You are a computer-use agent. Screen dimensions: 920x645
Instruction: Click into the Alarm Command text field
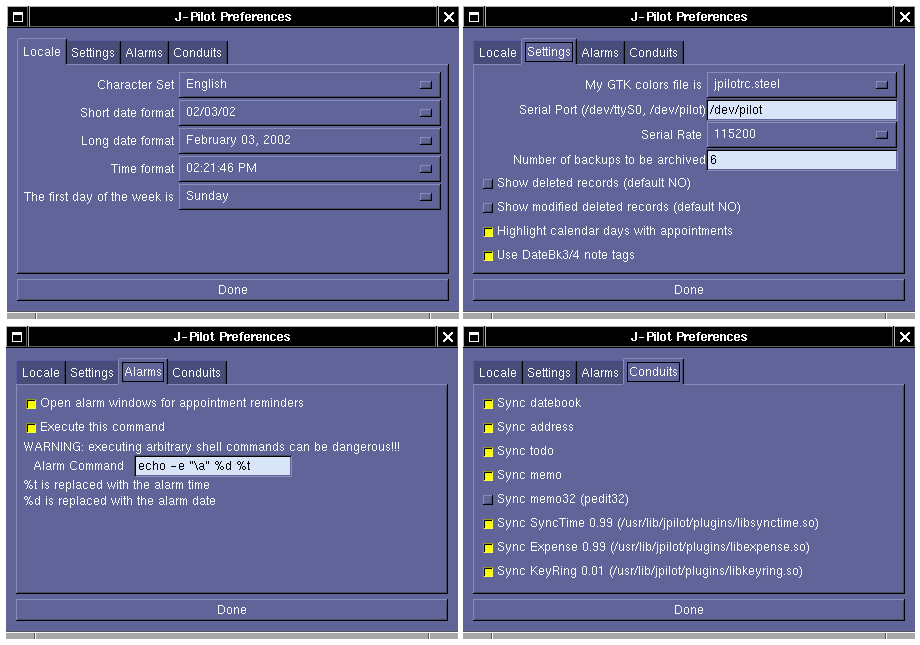(212, 466)
